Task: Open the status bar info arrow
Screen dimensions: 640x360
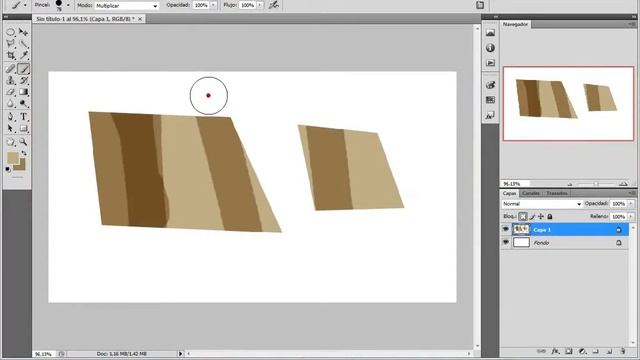Action: (180, 354)
